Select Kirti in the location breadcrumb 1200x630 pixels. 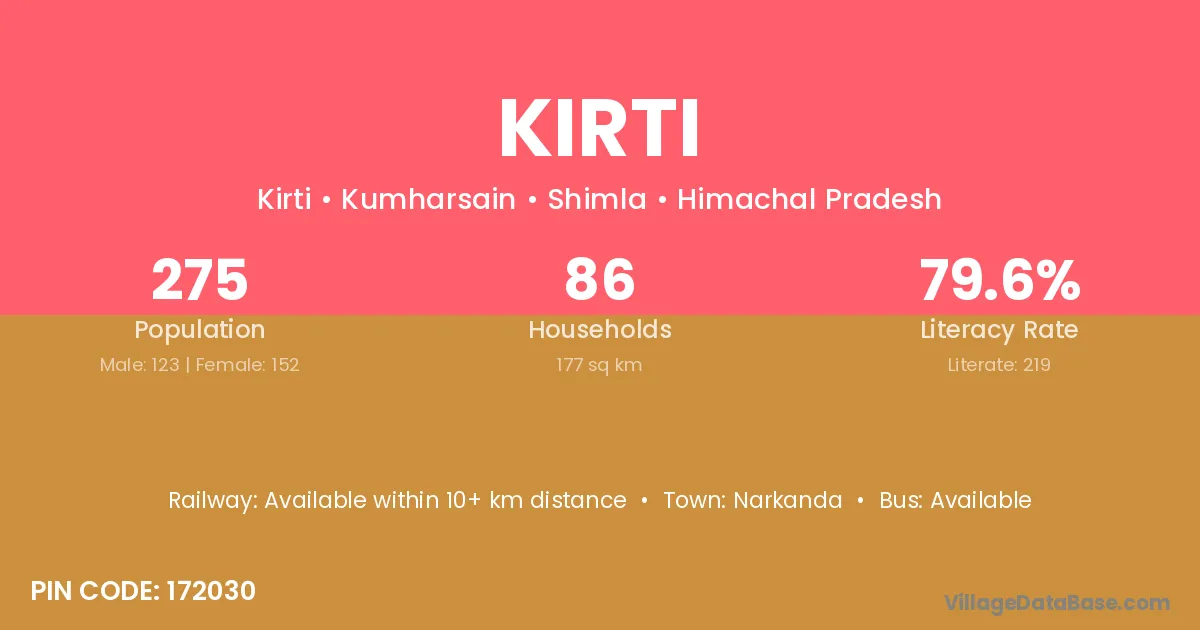[x=283, y=199]
